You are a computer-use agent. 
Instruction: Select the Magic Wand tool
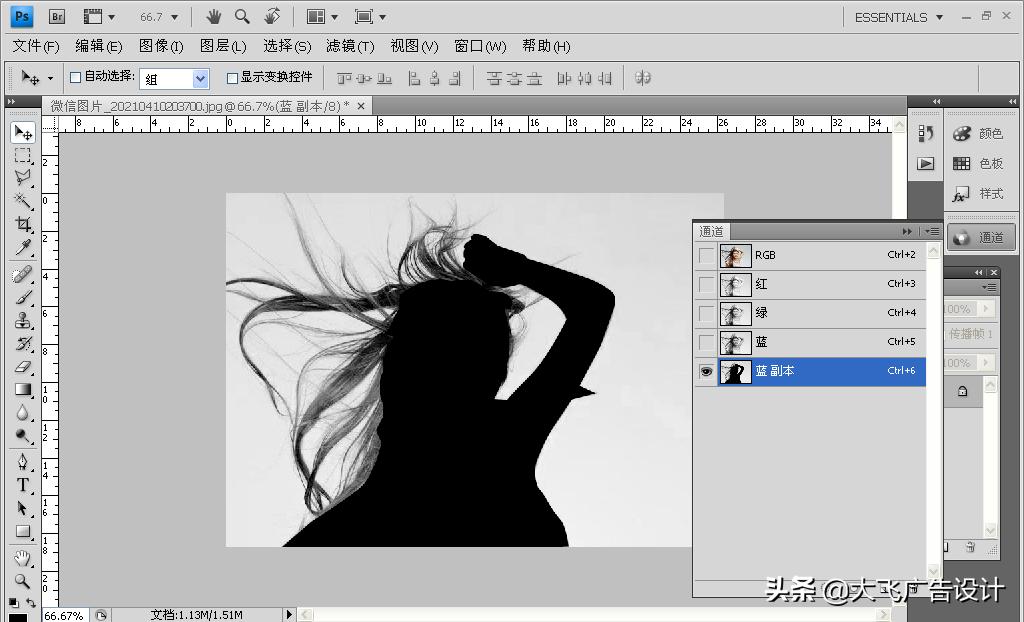23,201
